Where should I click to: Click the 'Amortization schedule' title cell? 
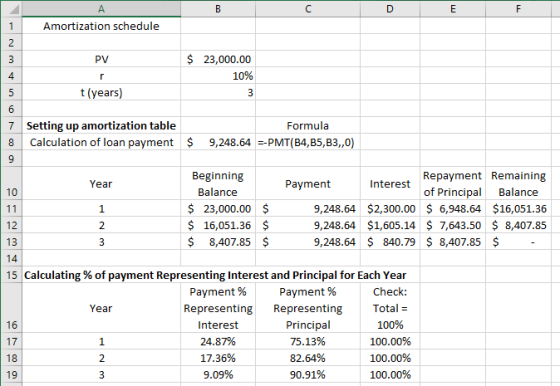pyautogui.click(x=101, y=26)
